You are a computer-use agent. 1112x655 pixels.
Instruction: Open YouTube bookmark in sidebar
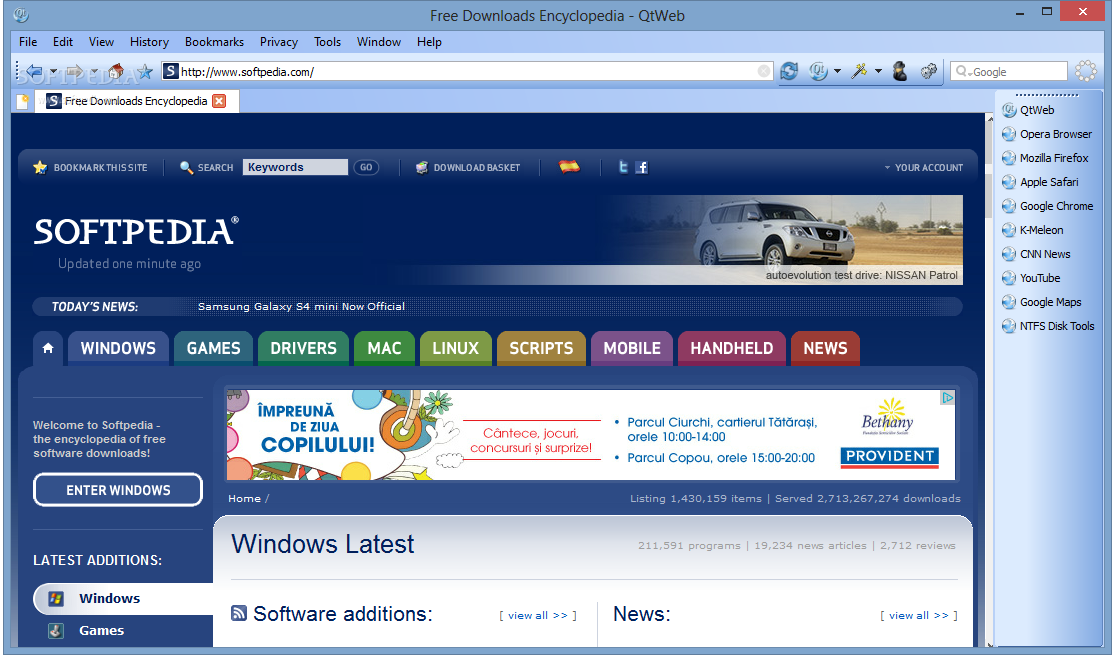point(1030,279)
